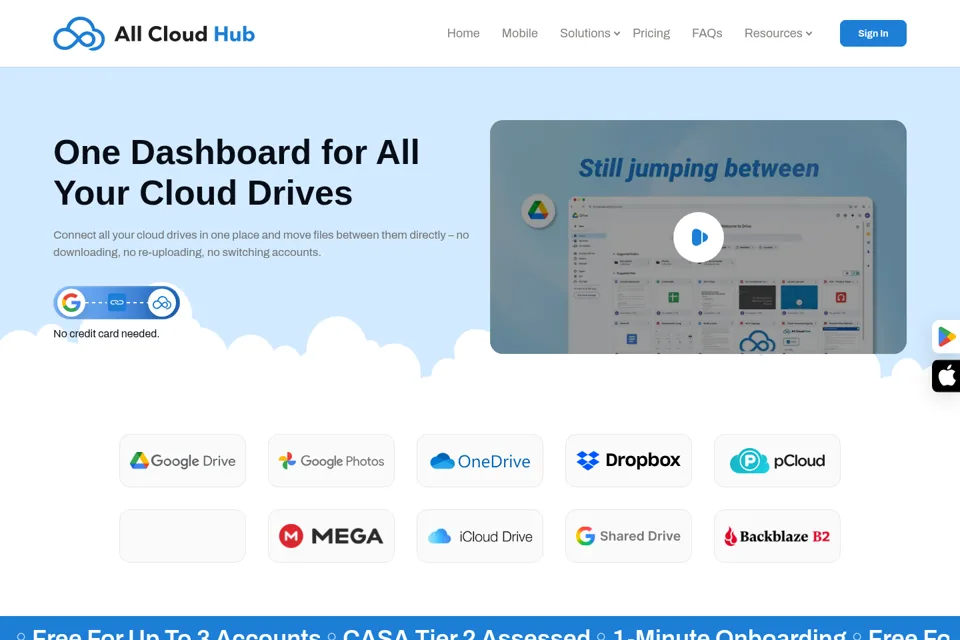Viewport: 960px width, 640px height.
Task: Click the Google Drive icon in video
Action: 538,211
